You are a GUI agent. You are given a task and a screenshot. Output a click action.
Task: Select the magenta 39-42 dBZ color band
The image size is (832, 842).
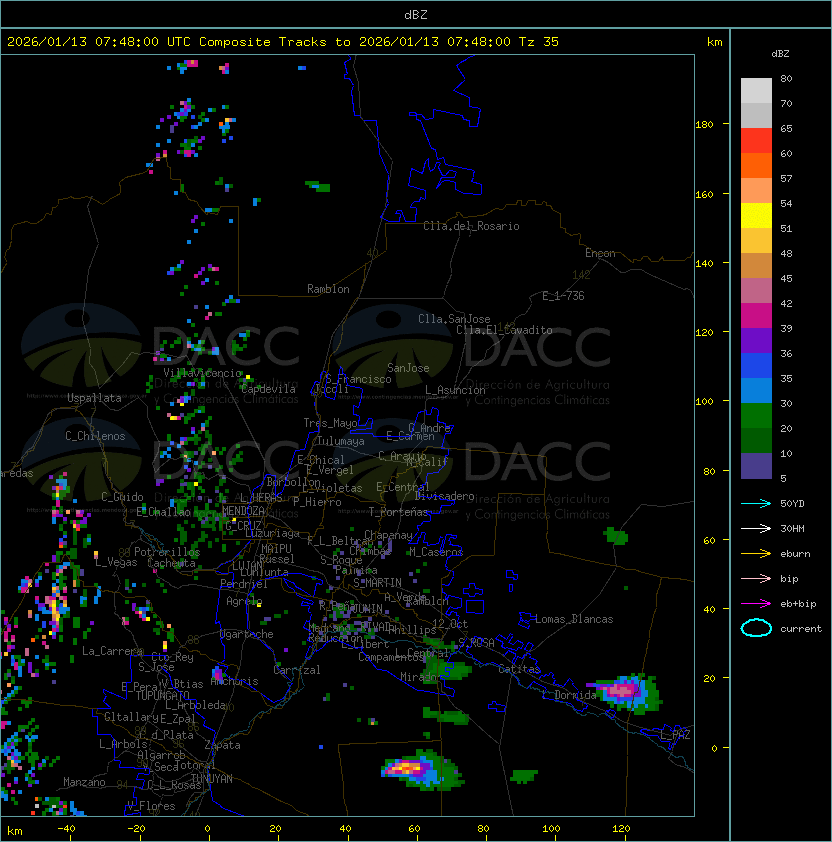(x=756, y=316)
